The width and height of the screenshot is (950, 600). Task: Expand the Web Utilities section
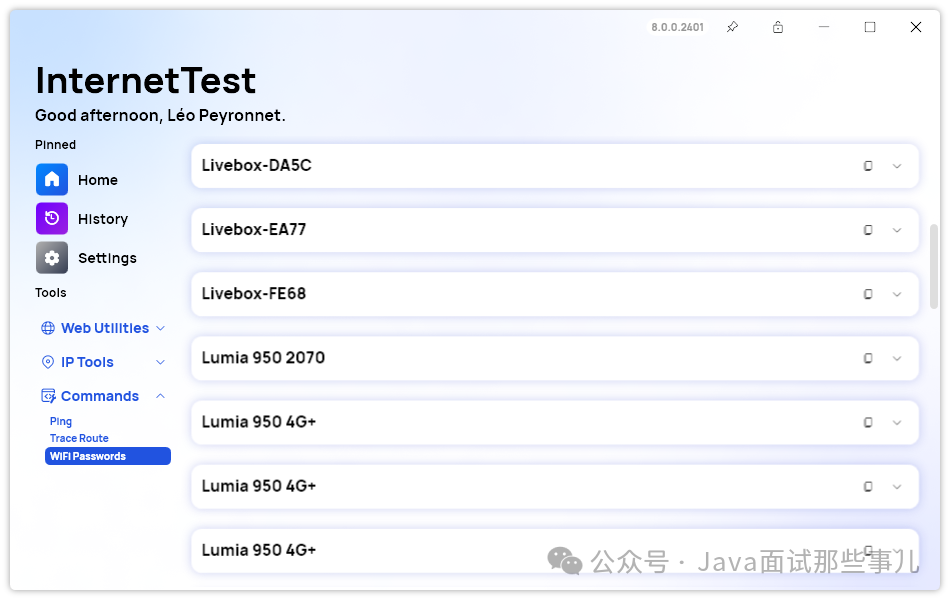pyautogui.click(x=103, y=328)
